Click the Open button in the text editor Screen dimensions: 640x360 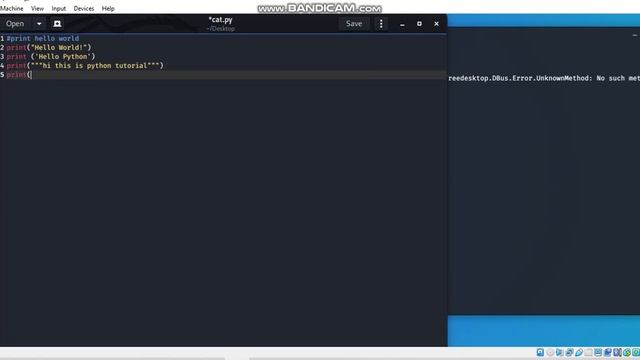pos(15,24)
